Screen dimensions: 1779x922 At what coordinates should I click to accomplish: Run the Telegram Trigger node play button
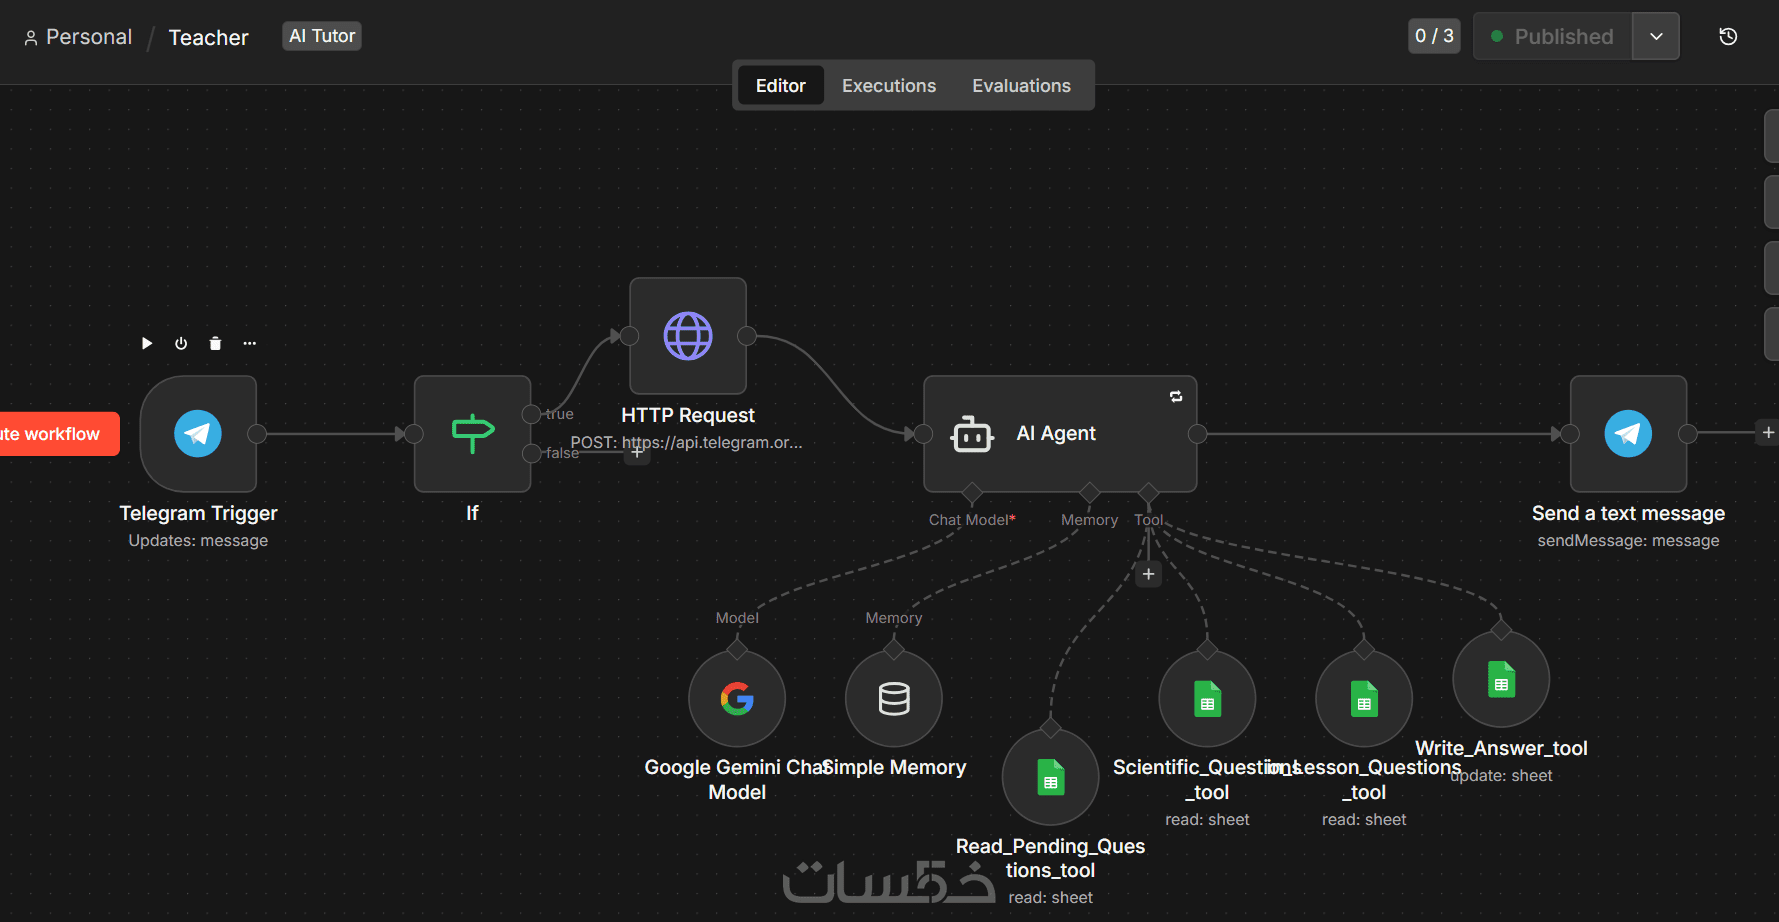coord(147,343)
